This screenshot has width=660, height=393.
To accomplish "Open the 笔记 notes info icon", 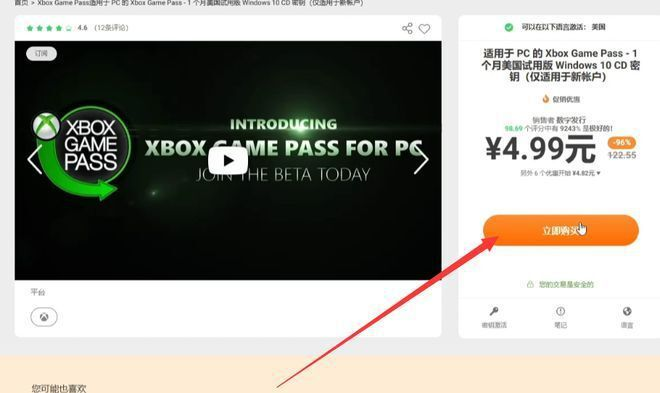I will 560,317.
